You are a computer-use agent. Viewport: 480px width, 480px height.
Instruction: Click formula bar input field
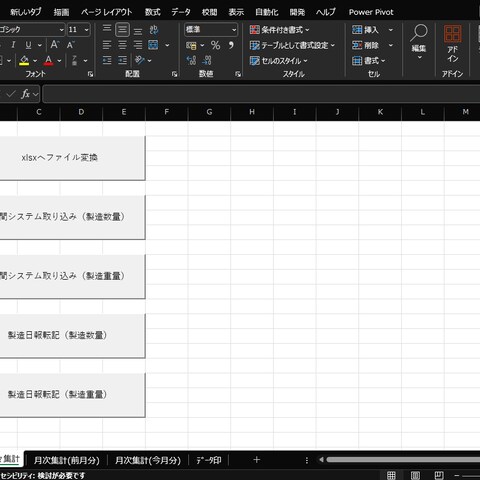coord(261,94)
